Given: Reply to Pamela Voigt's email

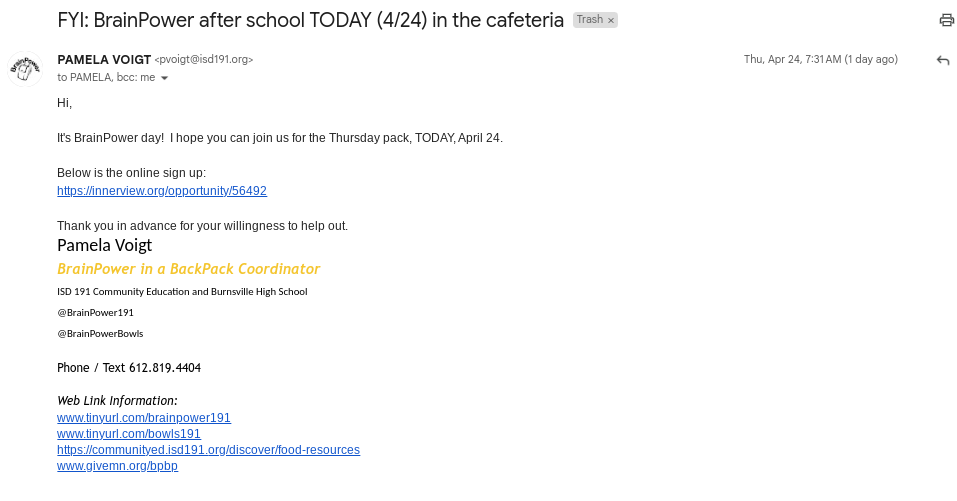Looking at the screenshot, I should (x=942, y=60).
